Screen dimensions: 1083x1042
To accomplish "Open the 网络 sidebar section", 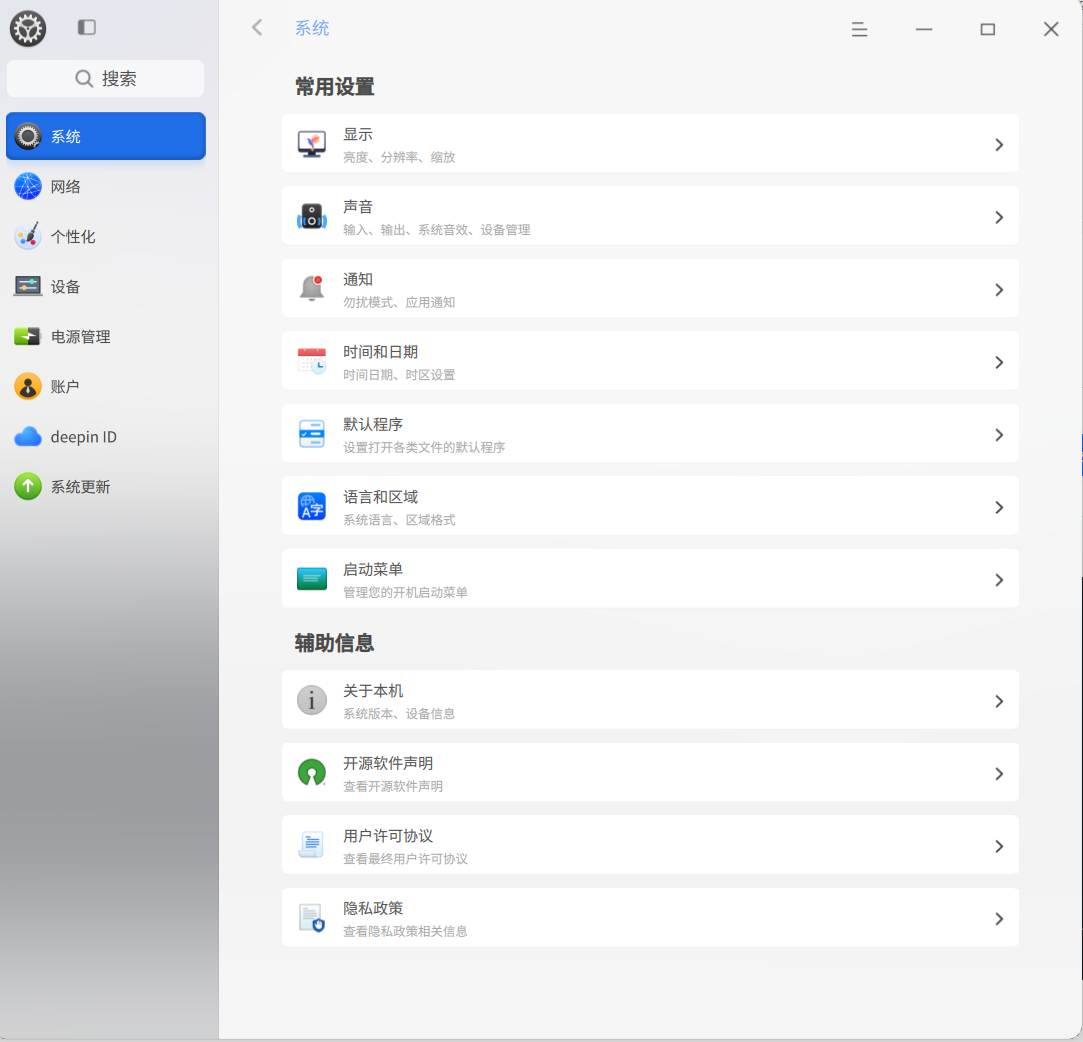I will 106,186.
